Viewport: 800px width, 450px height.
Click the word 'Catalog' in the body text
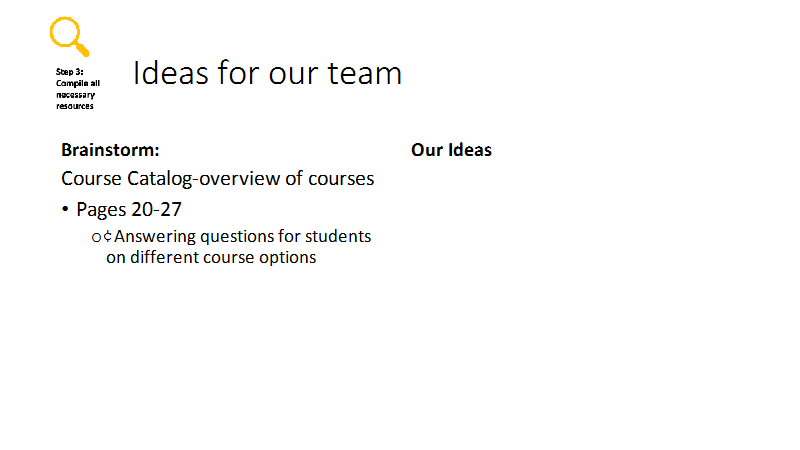tap(159, 179)
